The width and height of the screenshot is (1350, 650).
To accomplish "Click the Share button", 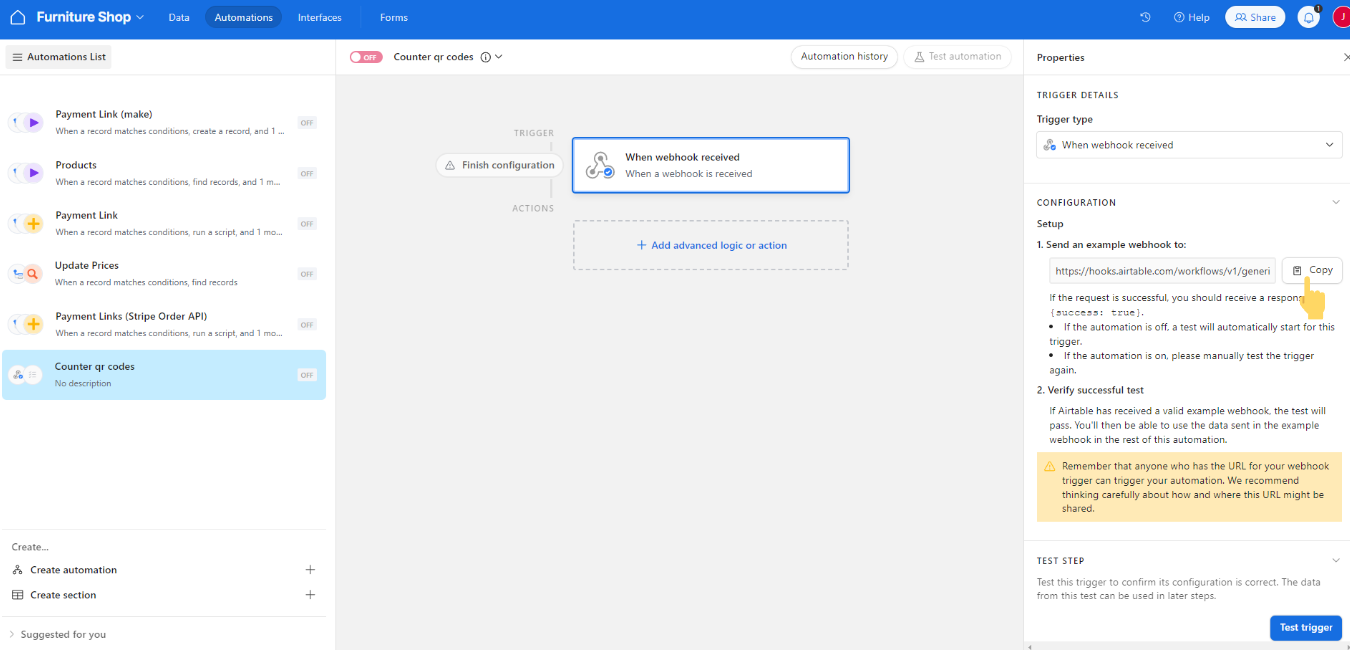I will (x=1255, y=17).
